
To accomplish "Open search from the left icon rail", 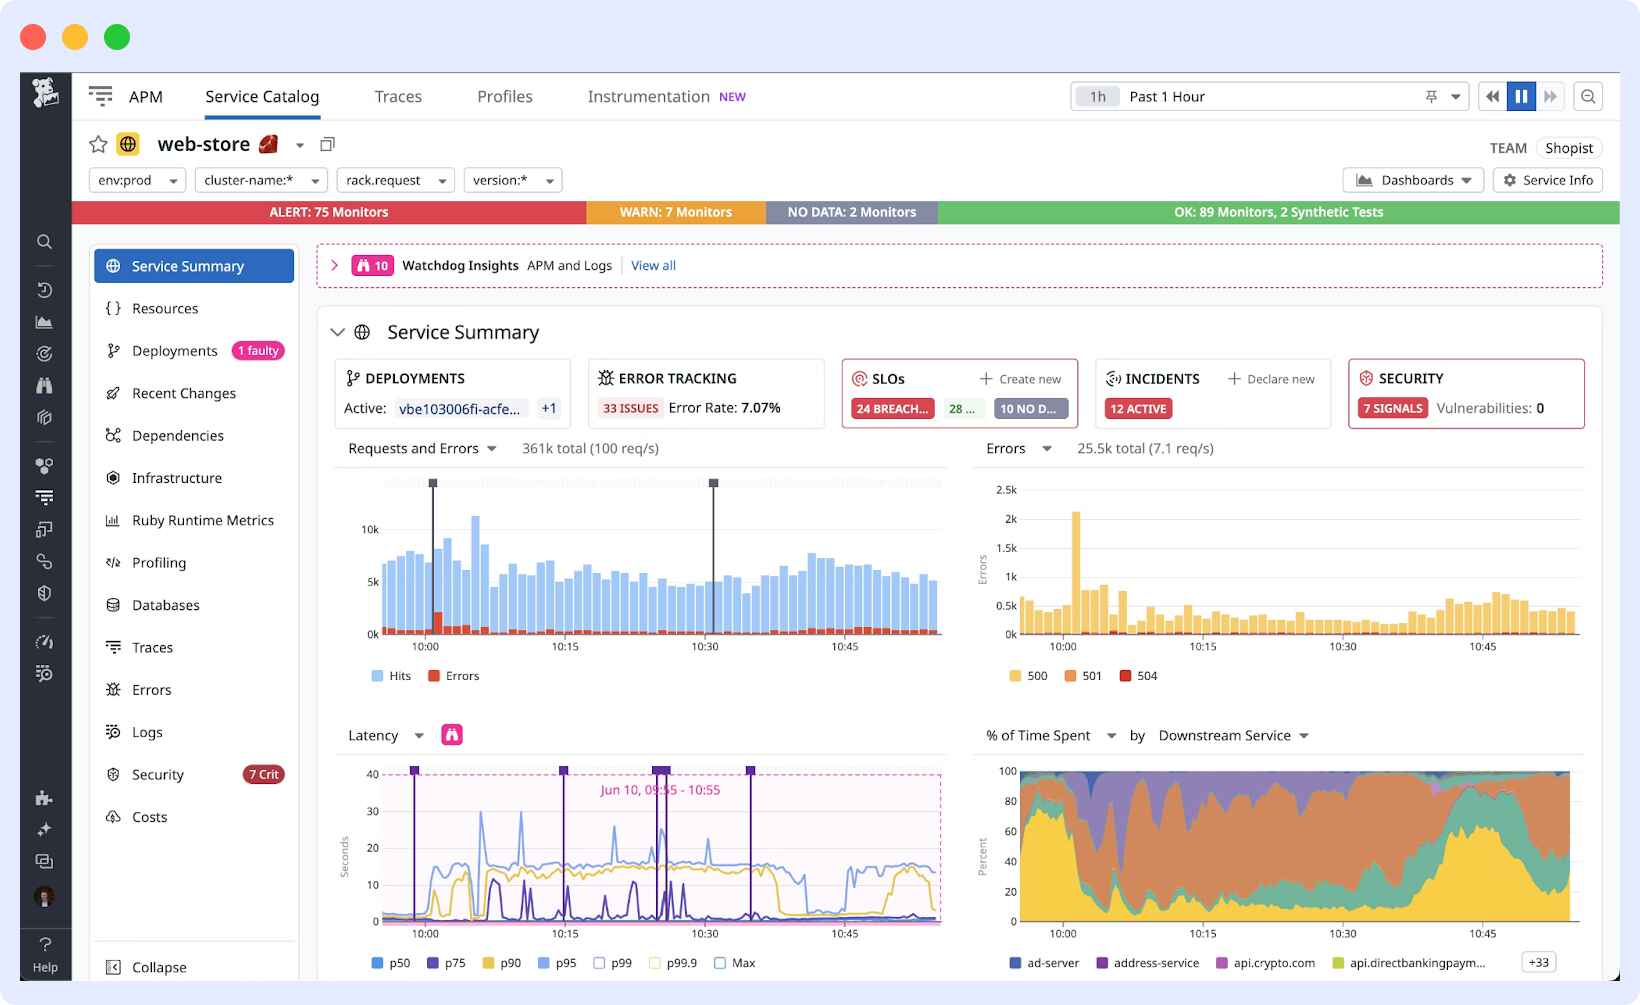I will pos(44,241).
